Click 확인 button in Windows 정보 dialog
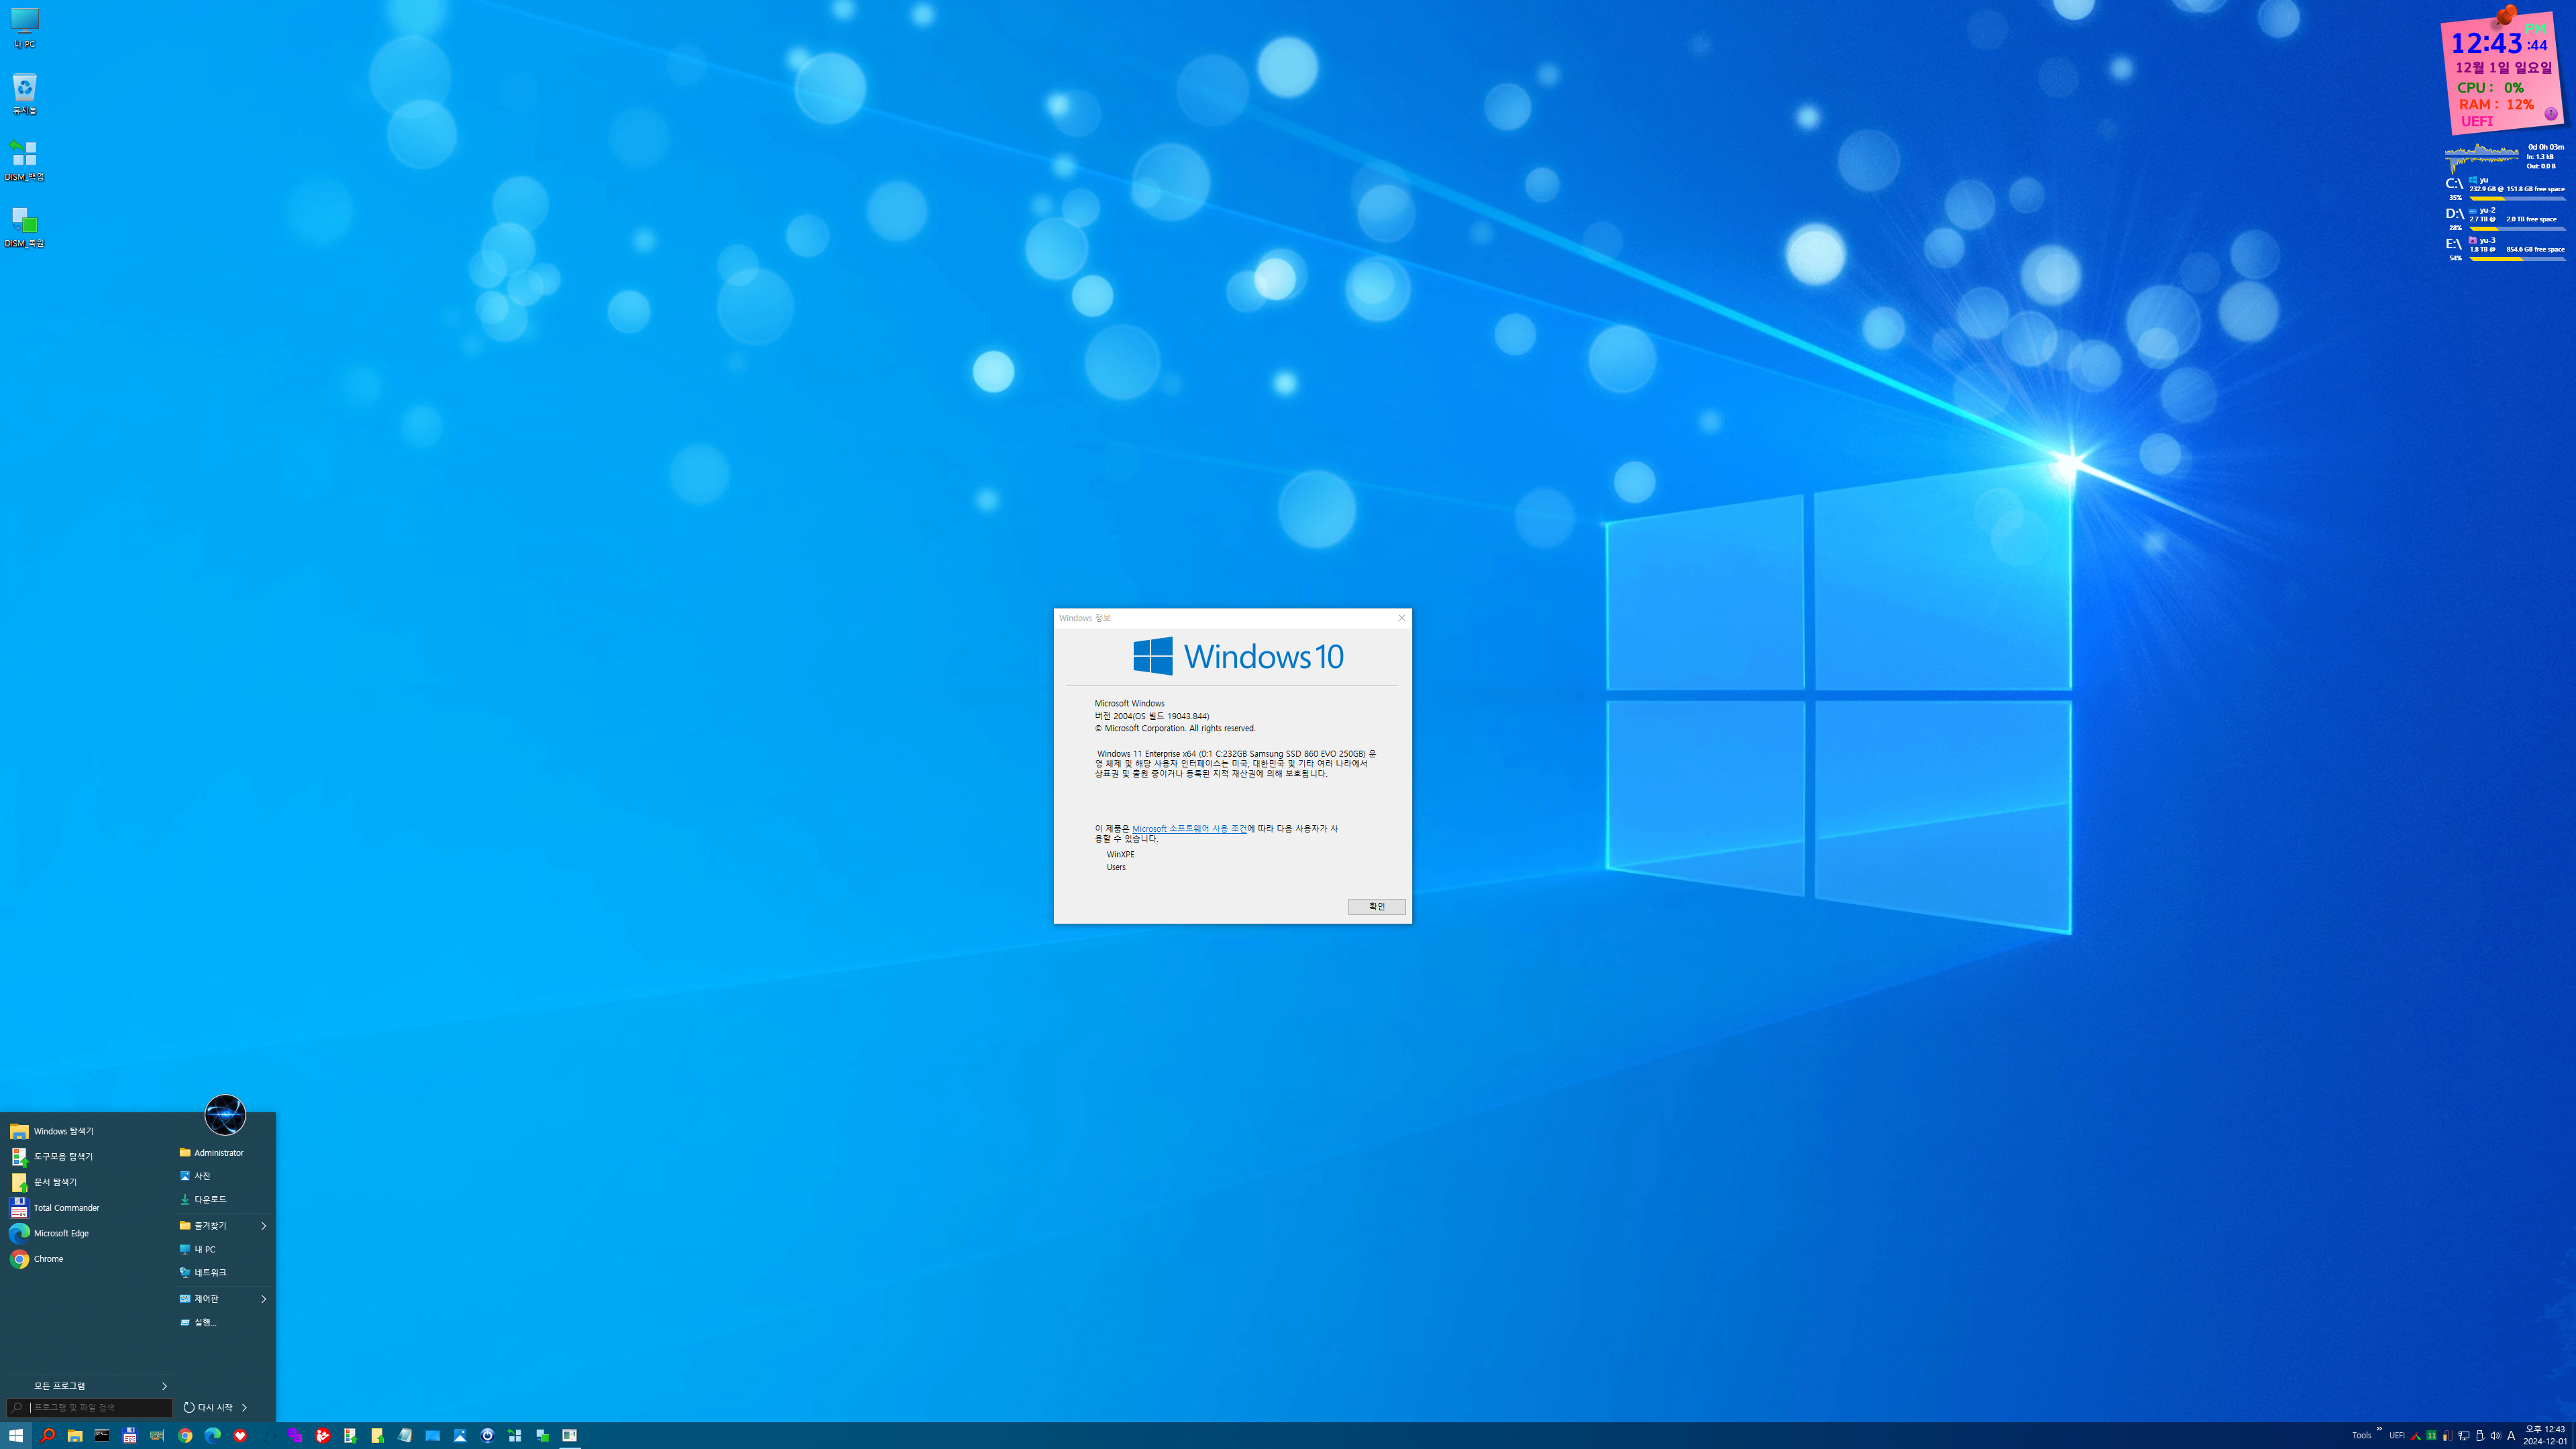This screenshot has width=2576, height=1449. [1376, 906]
